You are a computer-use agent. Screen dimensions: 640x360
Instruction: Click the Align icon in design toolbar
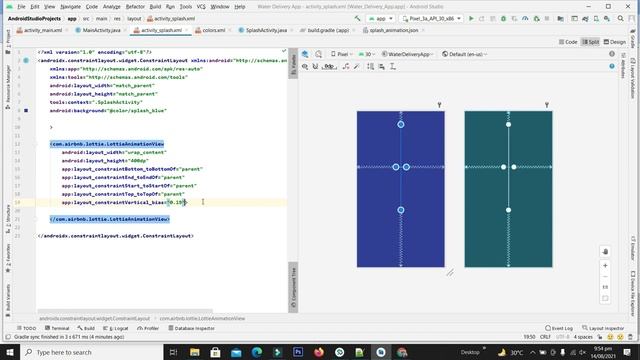[x=382, y=66]
